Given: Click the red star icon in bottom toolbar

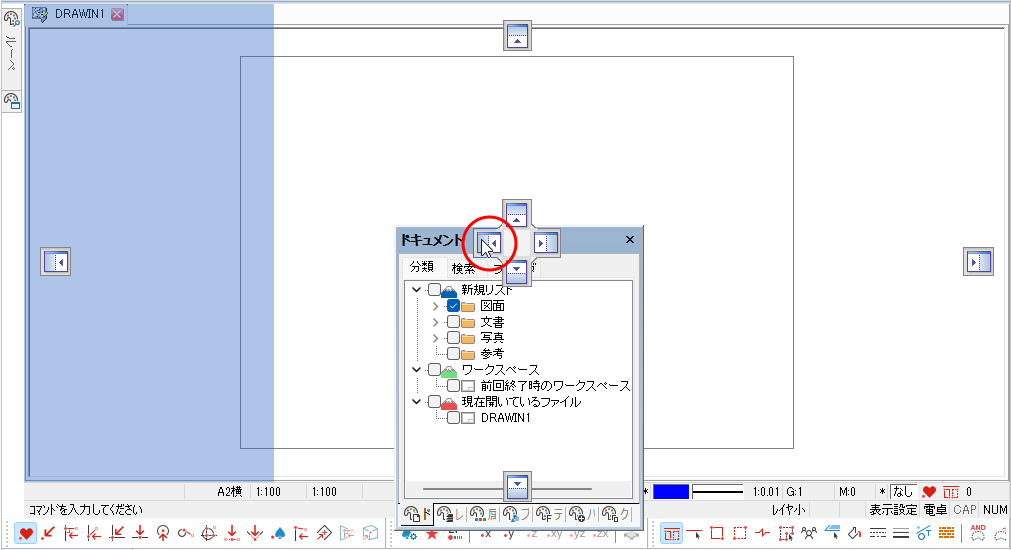Looking at the screenshot, I should (432, 535).
